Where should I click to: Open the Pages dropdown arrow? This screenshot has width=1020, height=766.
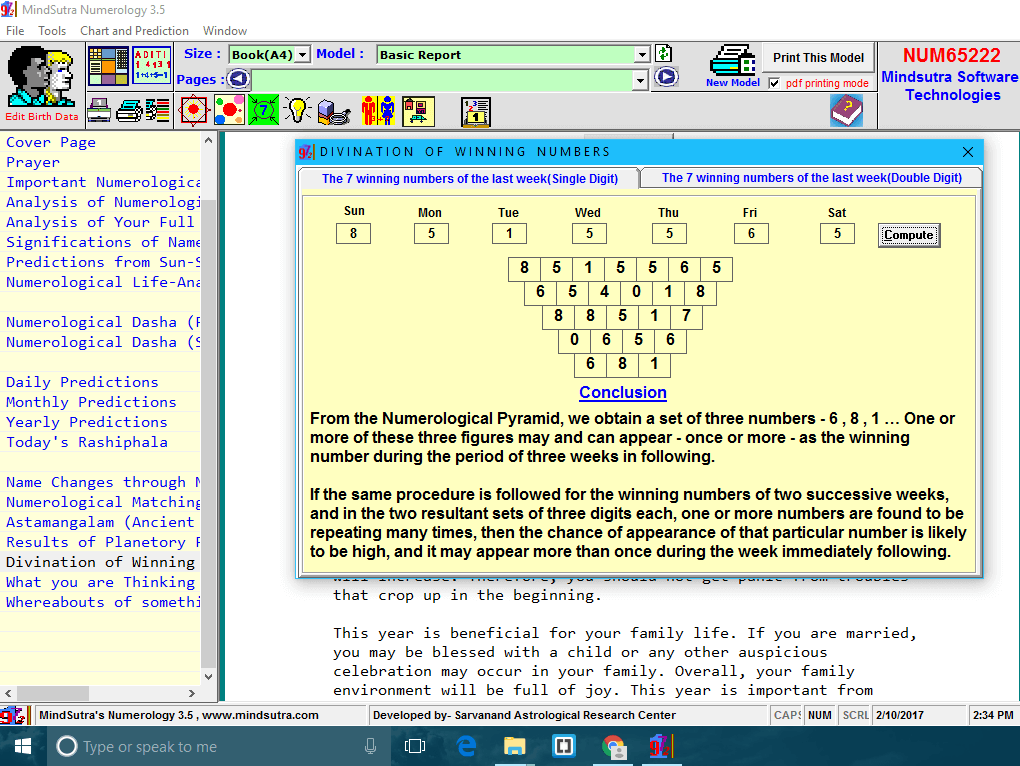[x=640, y=80]
